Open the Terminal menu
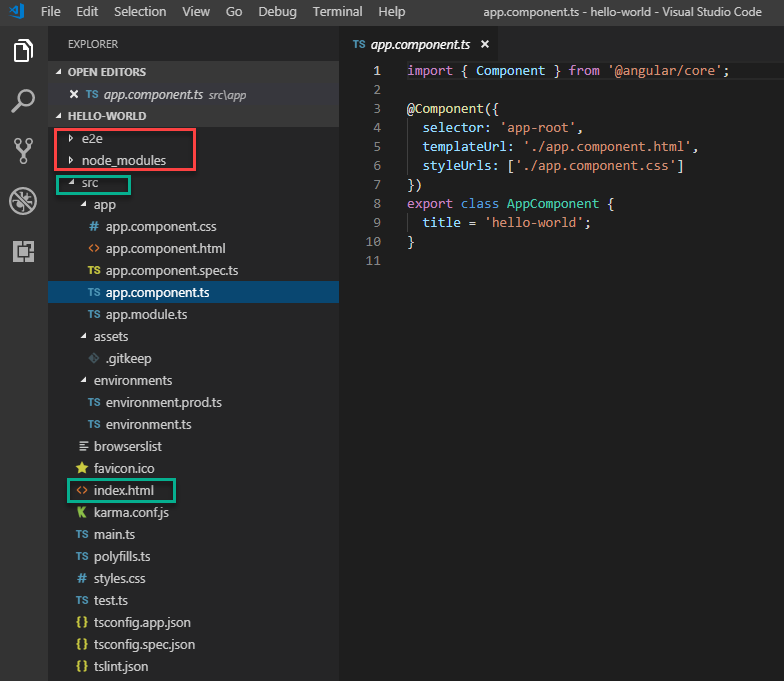Image resolution: width=784 pixels, height=681 pixels. pyautogui.click(x=337, y=12)
